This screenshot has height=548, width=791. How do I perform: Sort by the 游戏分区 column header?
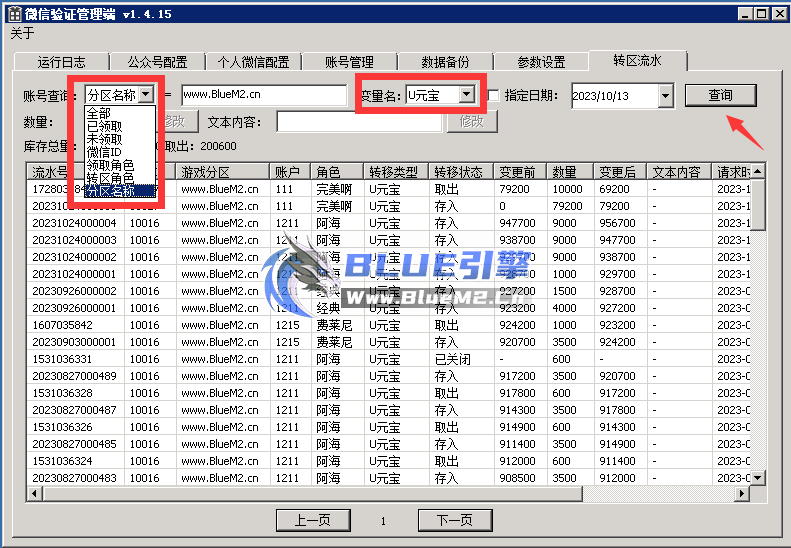(x=223, y=172)
